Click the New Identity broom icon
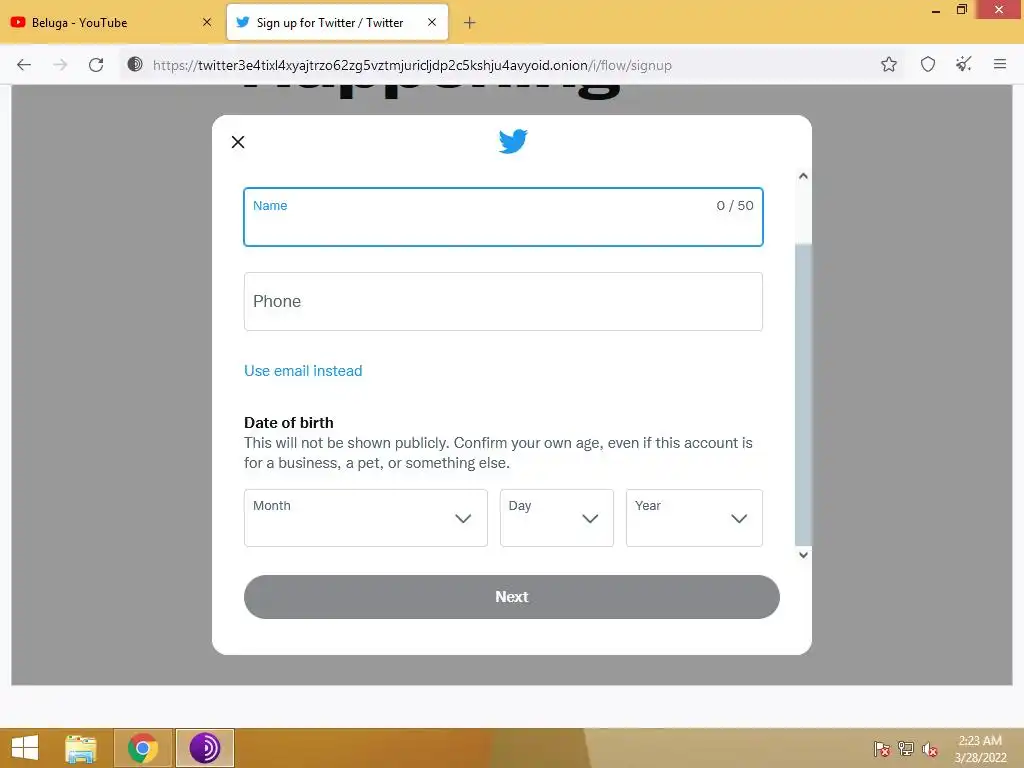Image resolution: width=1024 pixels, height=768 pixels. pyautogui.click(x=964, y=64)
